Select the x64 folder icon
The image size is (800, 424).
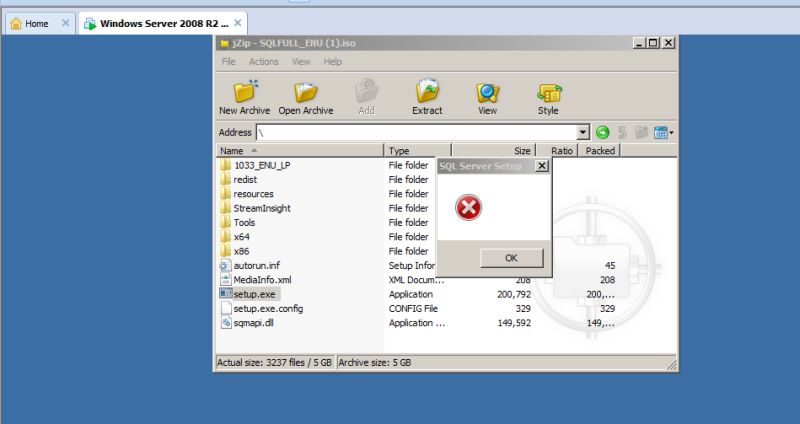tap(226, 236)
